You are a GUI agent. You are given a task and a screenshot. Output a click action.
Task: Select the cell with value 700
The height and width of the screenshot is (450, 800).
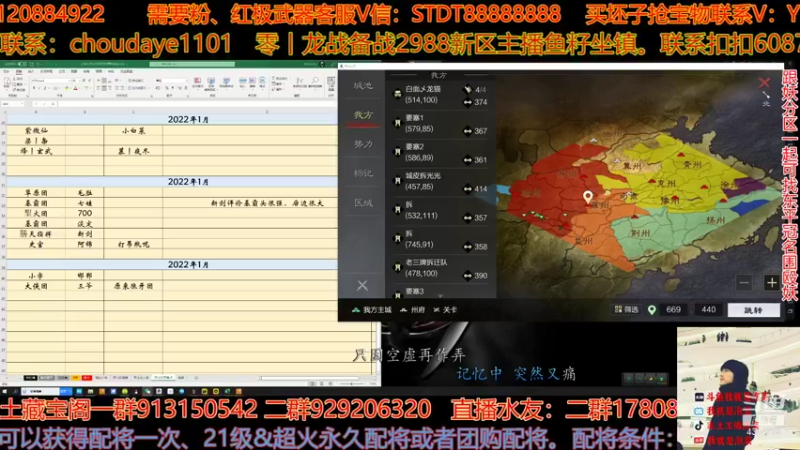point(85,213)
